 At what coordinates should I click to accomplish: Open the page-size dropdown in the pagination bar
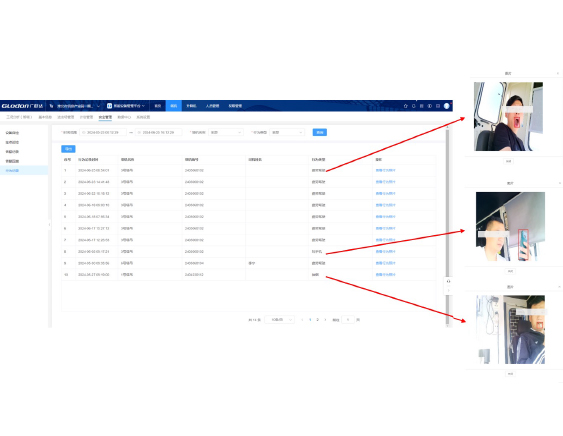tap(279, 320)
